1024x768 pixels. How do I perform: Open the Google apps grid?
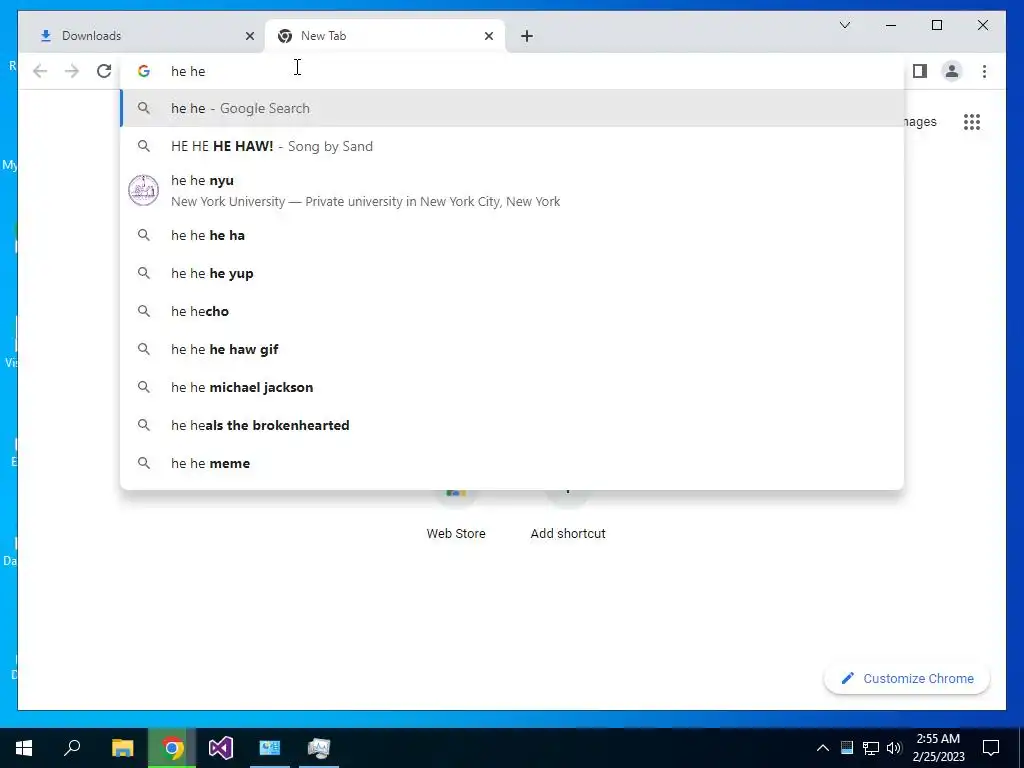tap(972, 122)
